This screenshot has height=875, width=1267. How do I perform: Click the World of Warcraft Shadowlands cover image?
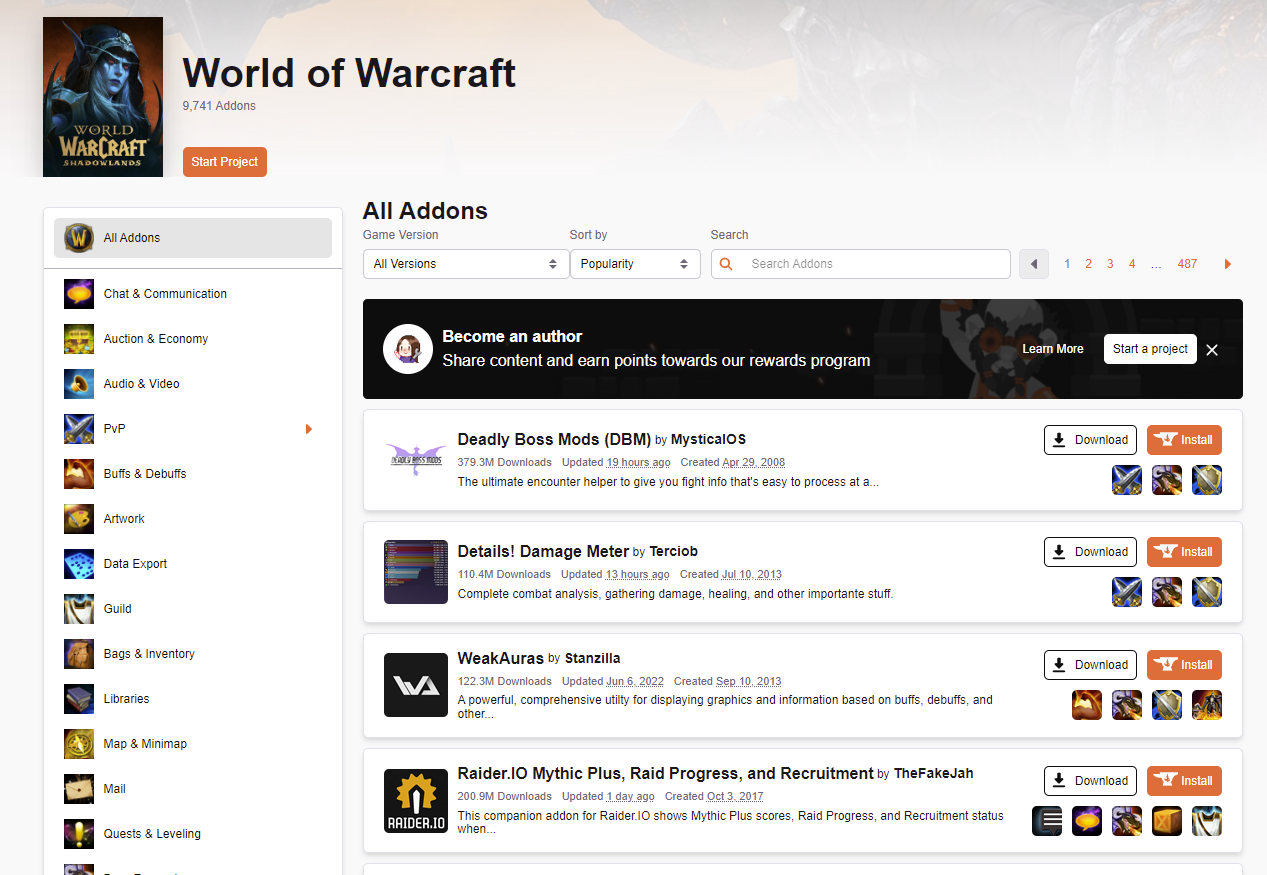coord(103,97)
